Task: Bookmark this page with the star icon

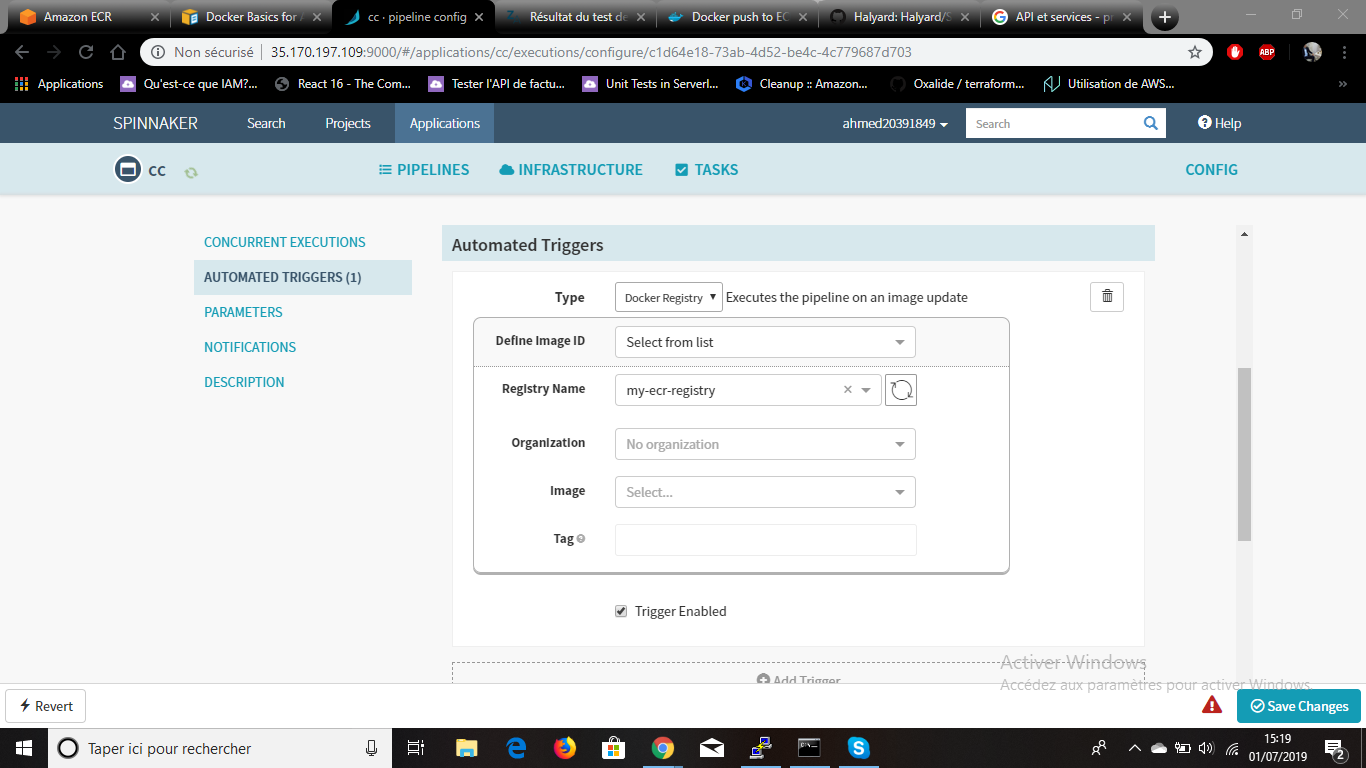Action: (x=1194, y=52)
